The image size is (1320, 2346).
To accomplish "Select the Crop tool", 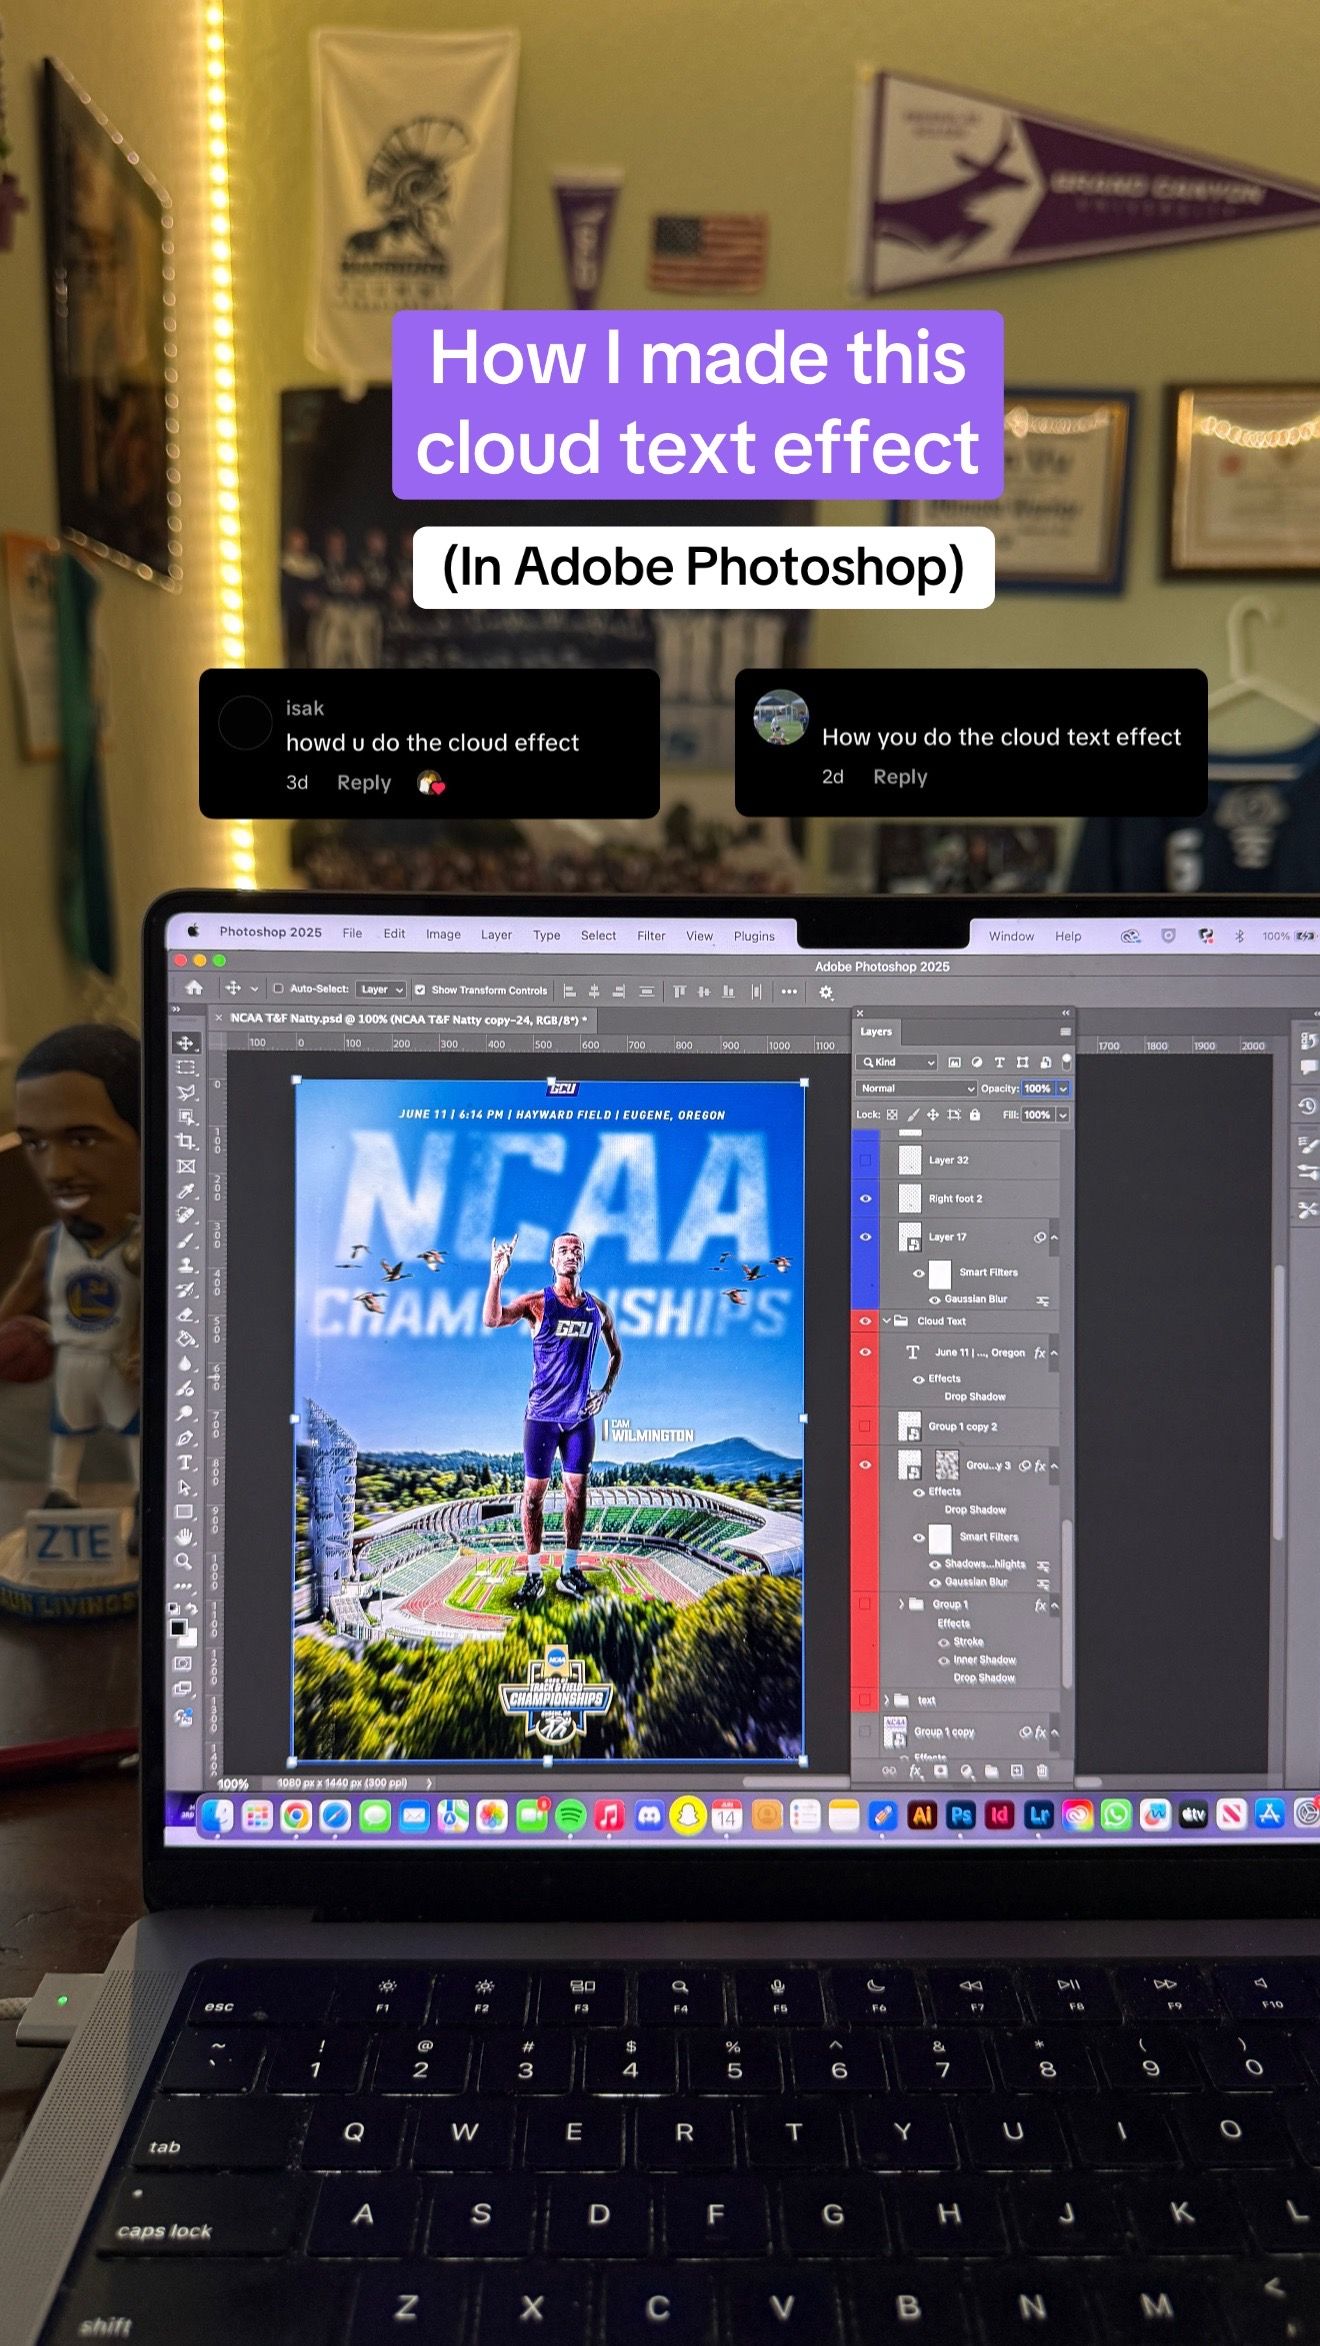I will tap(186, 1141).
